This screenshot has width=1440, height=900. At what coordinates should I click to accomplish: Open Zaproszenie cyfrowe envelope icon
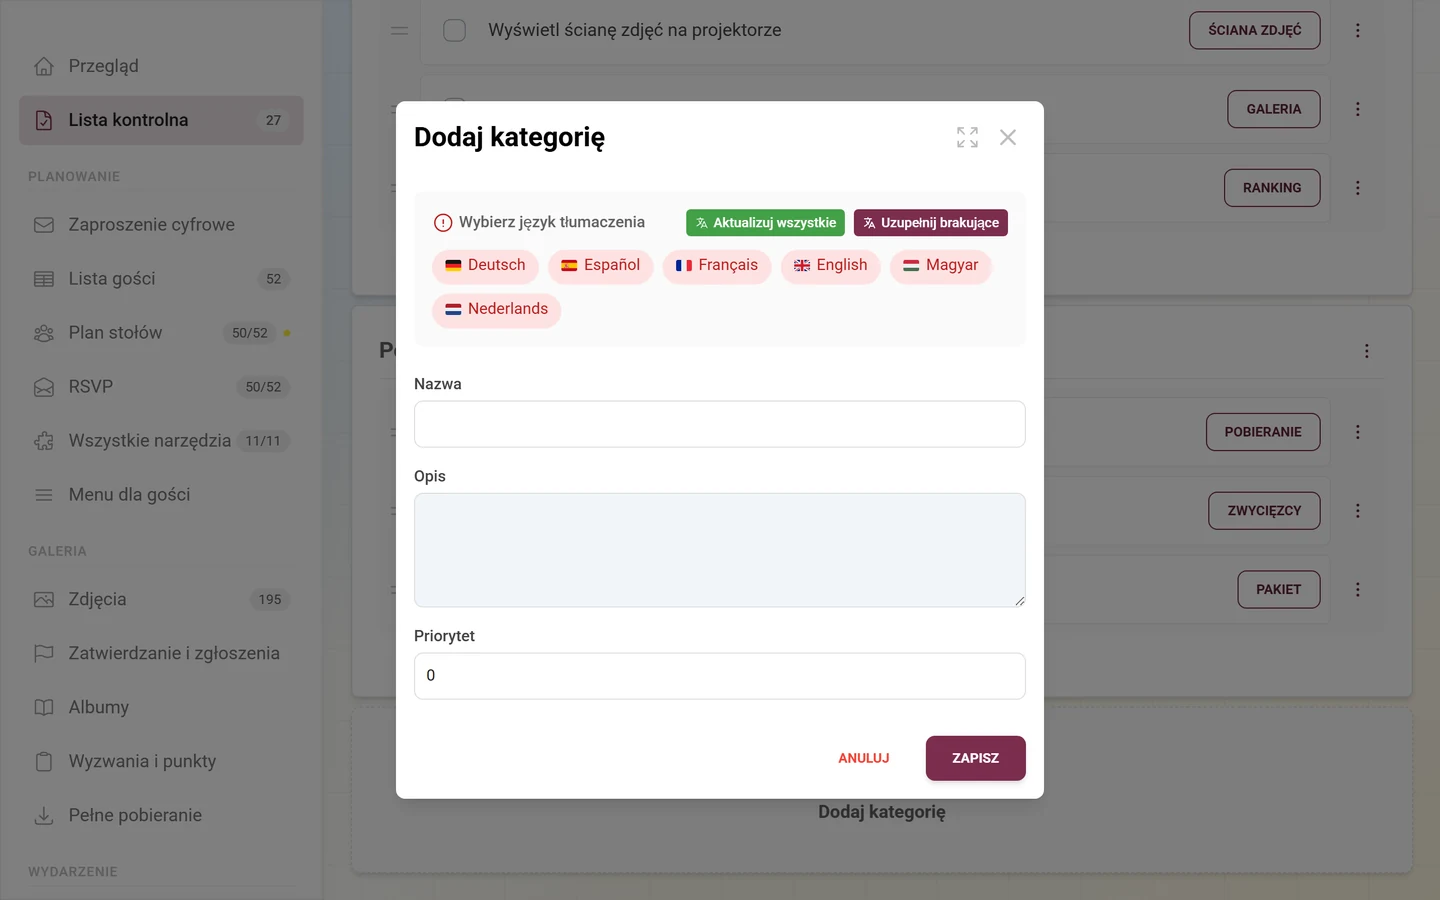[44, 225]
